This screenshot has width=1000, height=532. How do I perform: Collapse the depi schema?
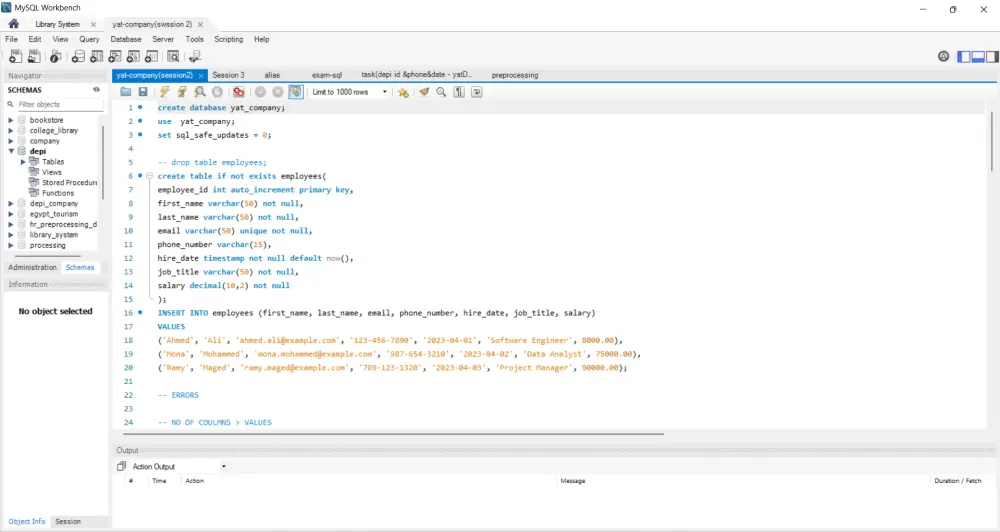point(11,151)
